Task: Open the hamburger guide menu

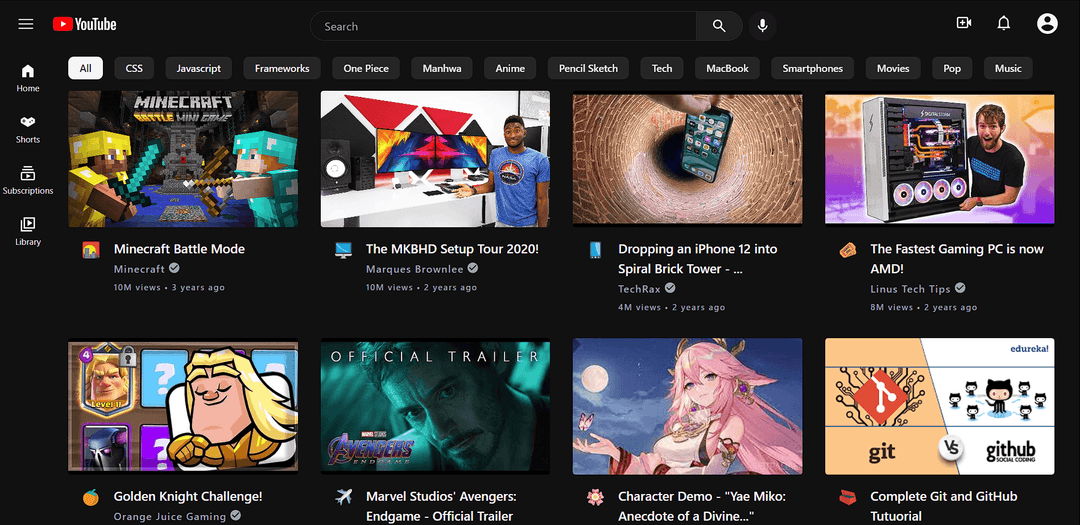Action: 25,25
